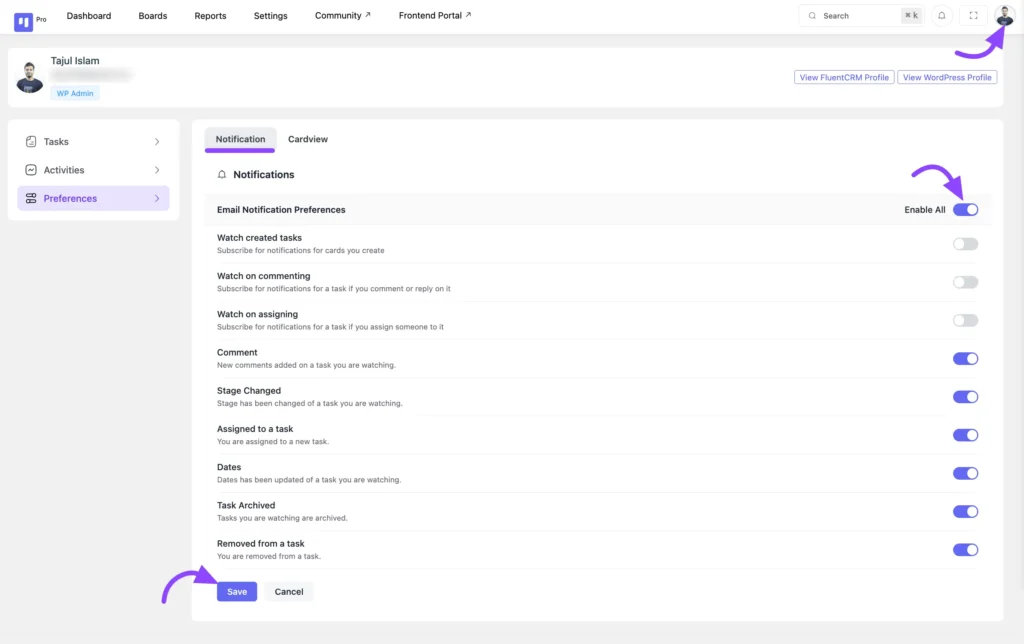This screenshot has height=644, width=1024.
Task: Expand the Preferences section chevron
Action: [x=157, y=198]
